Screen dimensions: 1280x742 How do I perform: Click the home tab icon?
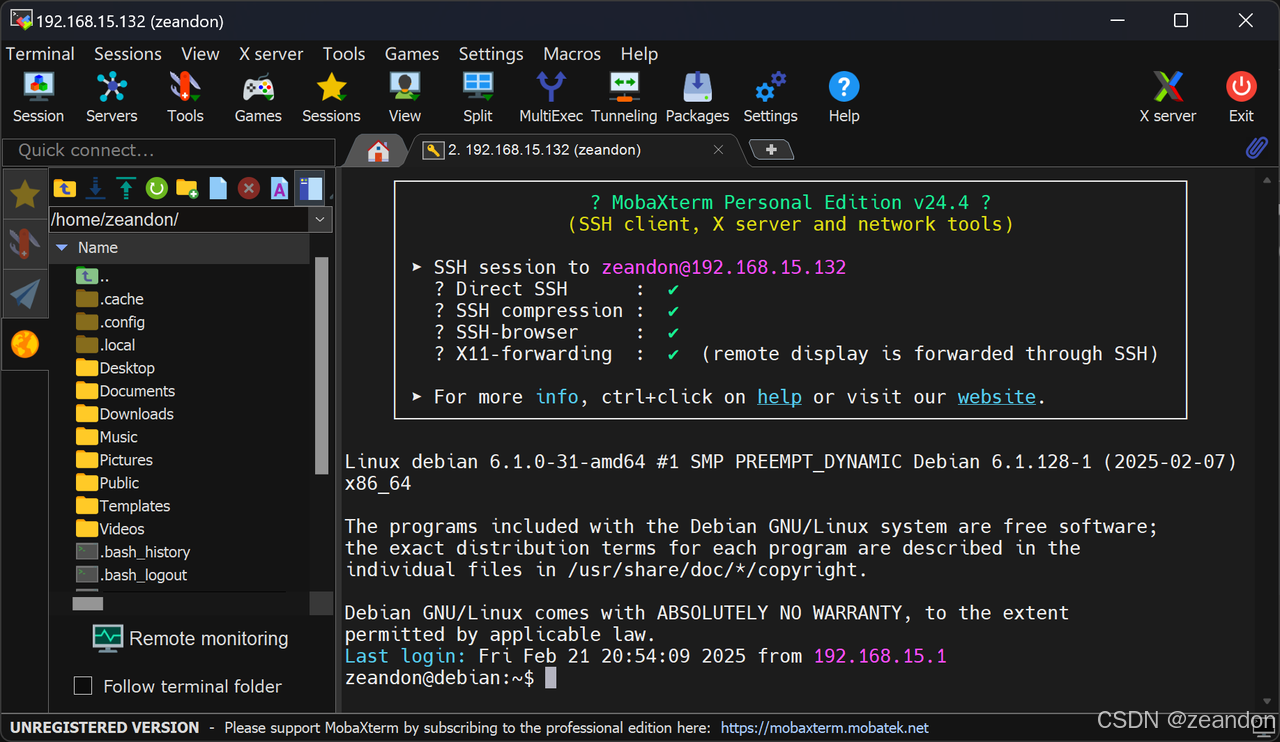378,151
